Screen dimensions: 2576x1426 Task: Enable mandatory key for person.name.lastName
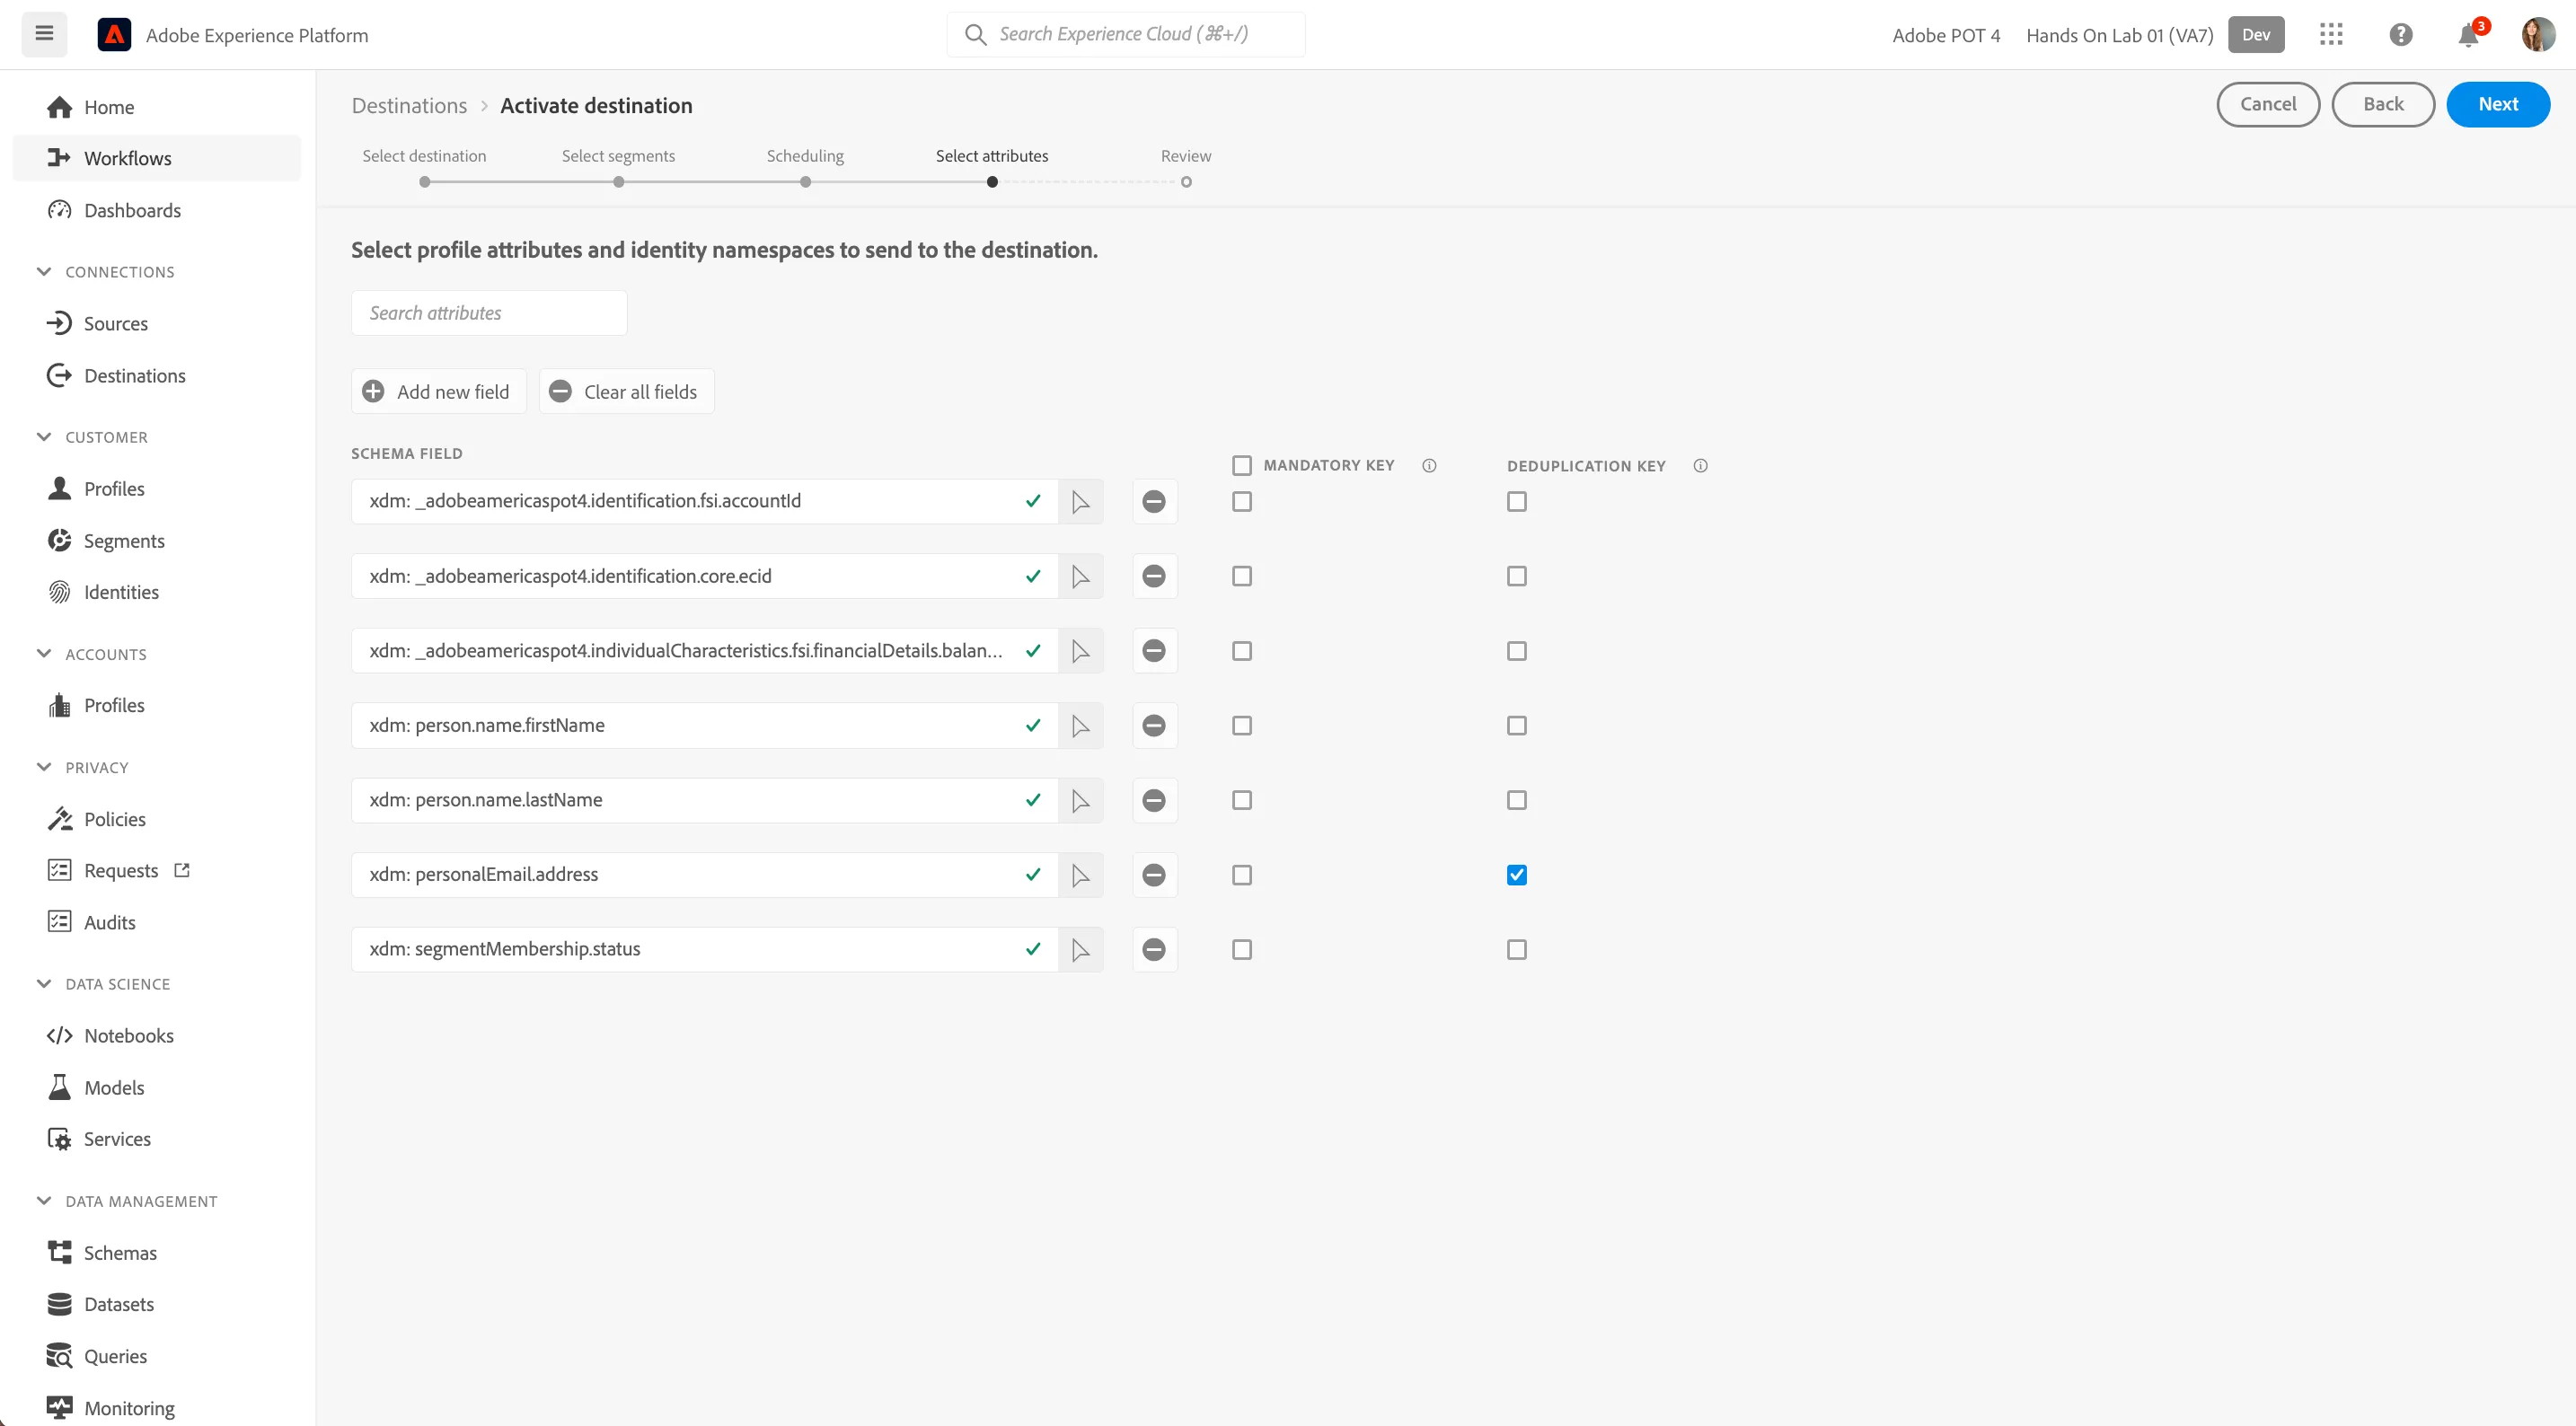tap(1241, 800)
